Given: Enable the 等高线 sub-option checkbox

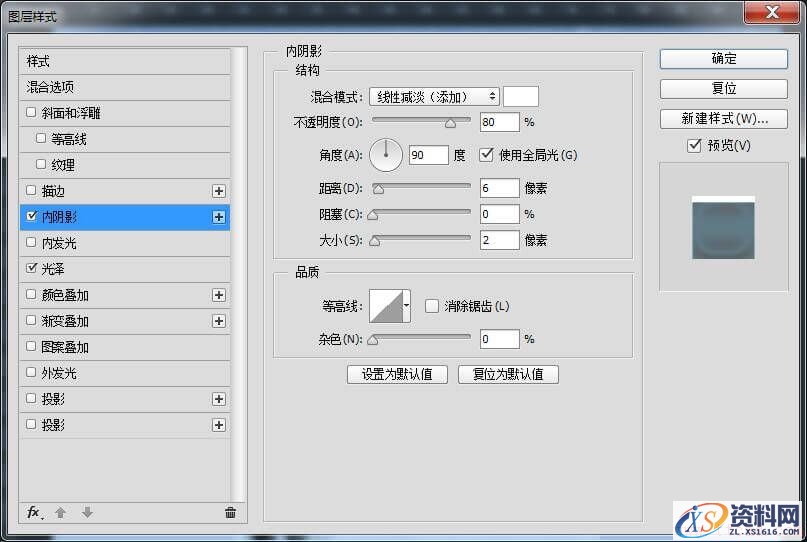Looking at the screenshot, I should [41, 138].
